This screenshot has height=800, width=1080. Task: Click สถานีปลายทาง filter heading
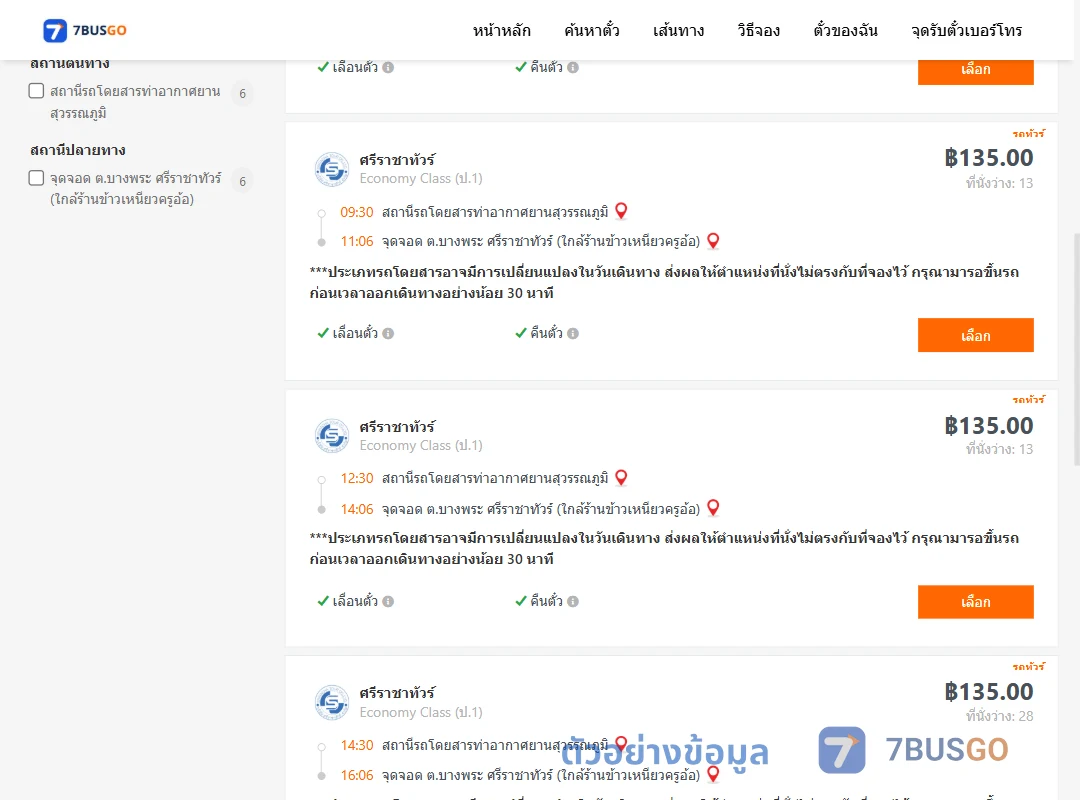78,150
